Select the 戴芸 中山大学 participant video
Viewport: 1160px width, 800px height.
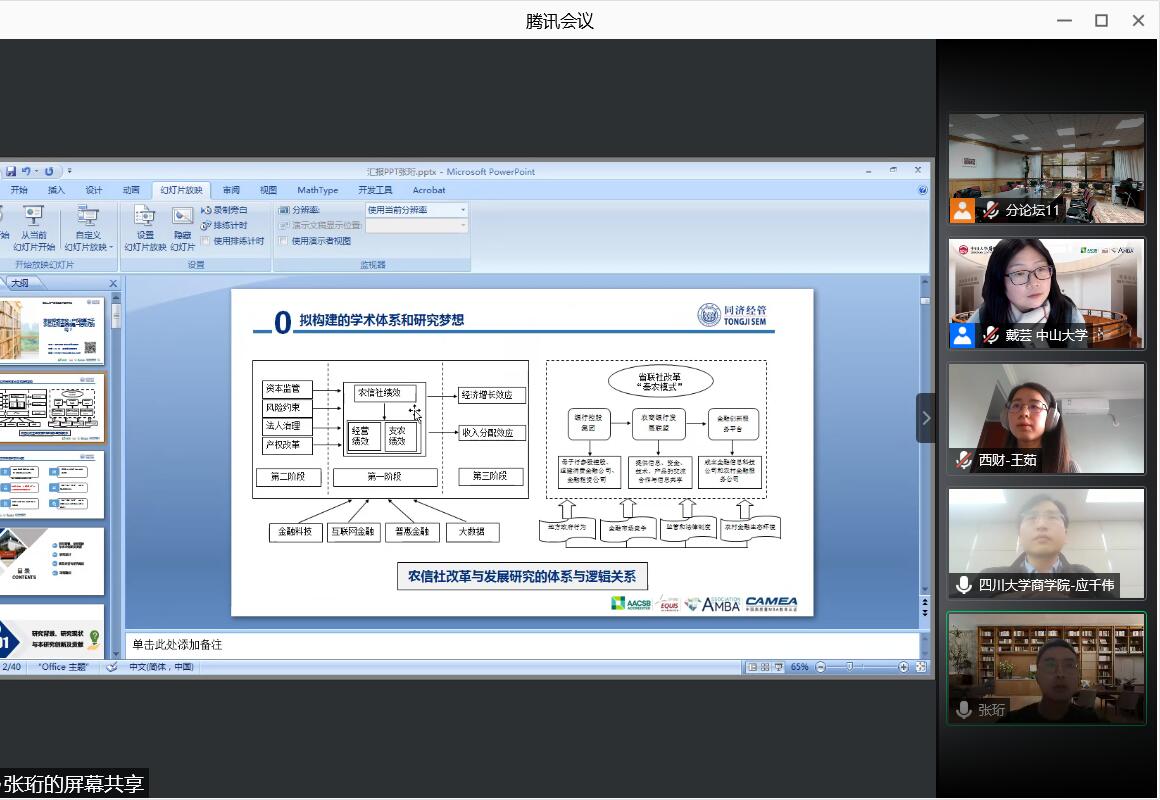click(1046, 293)
